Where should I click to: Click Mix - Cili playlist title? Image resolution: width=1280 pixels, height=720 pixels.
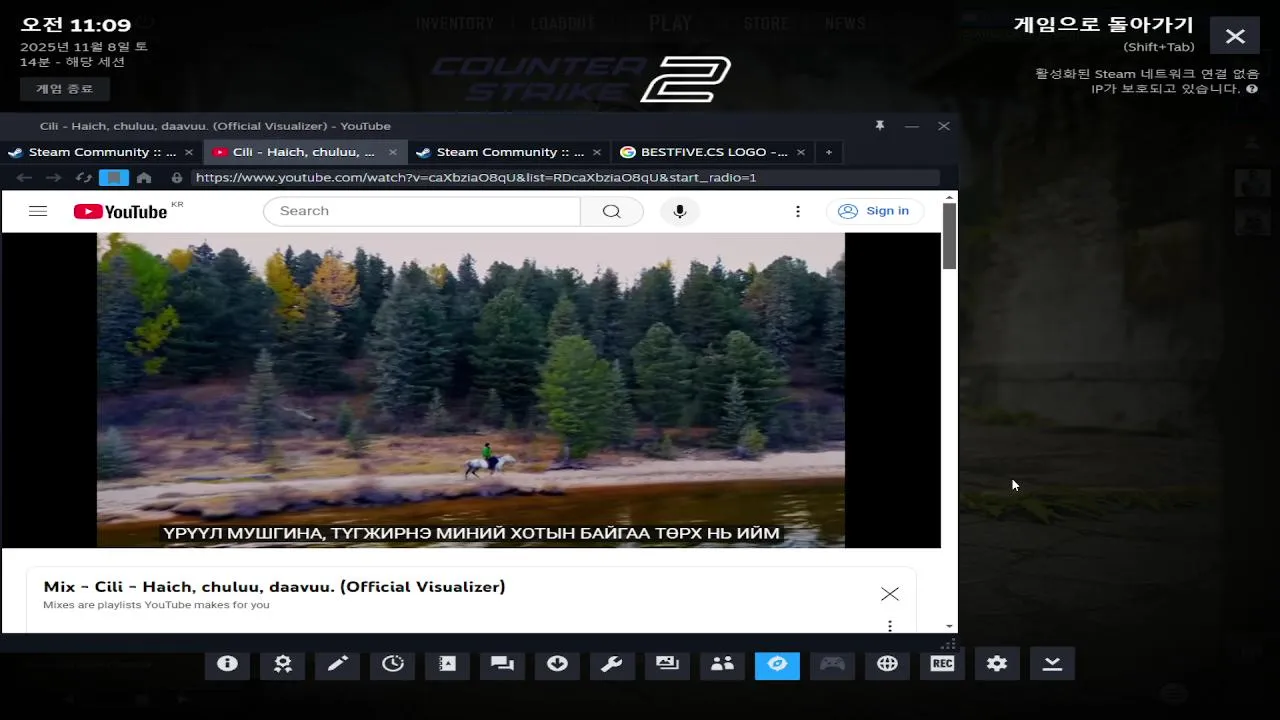[x=274, y=587]
